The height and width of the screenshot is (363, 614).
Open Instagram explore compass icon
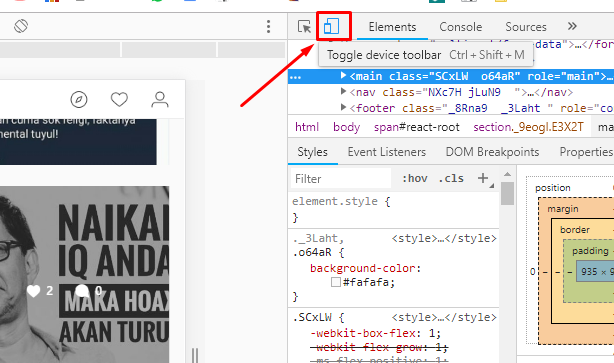79,99
